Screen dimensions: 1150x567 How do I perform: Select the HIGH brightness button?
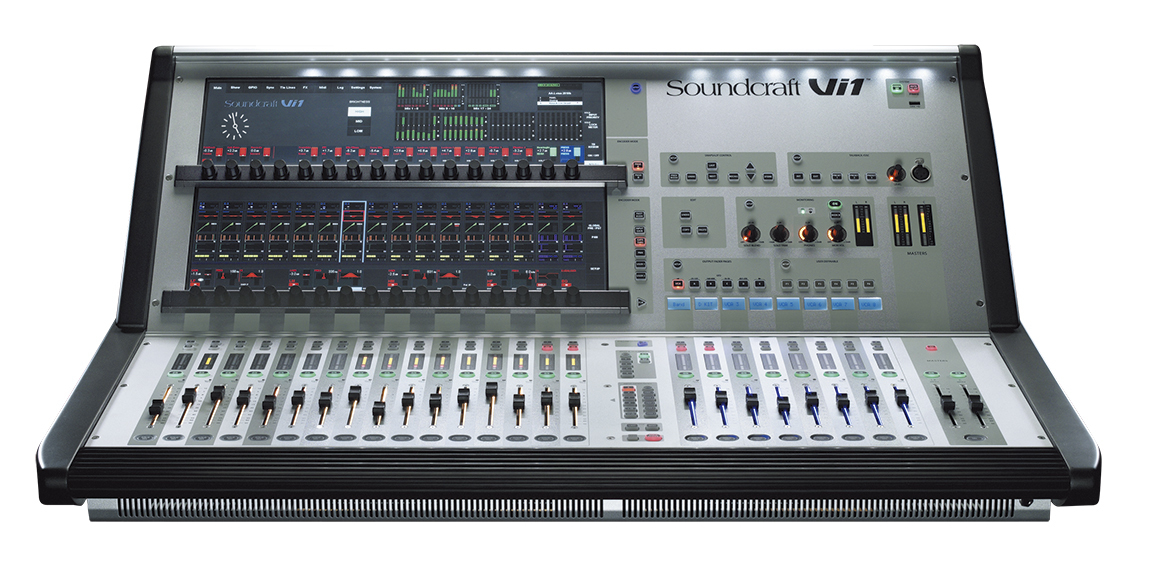[359, 112]
